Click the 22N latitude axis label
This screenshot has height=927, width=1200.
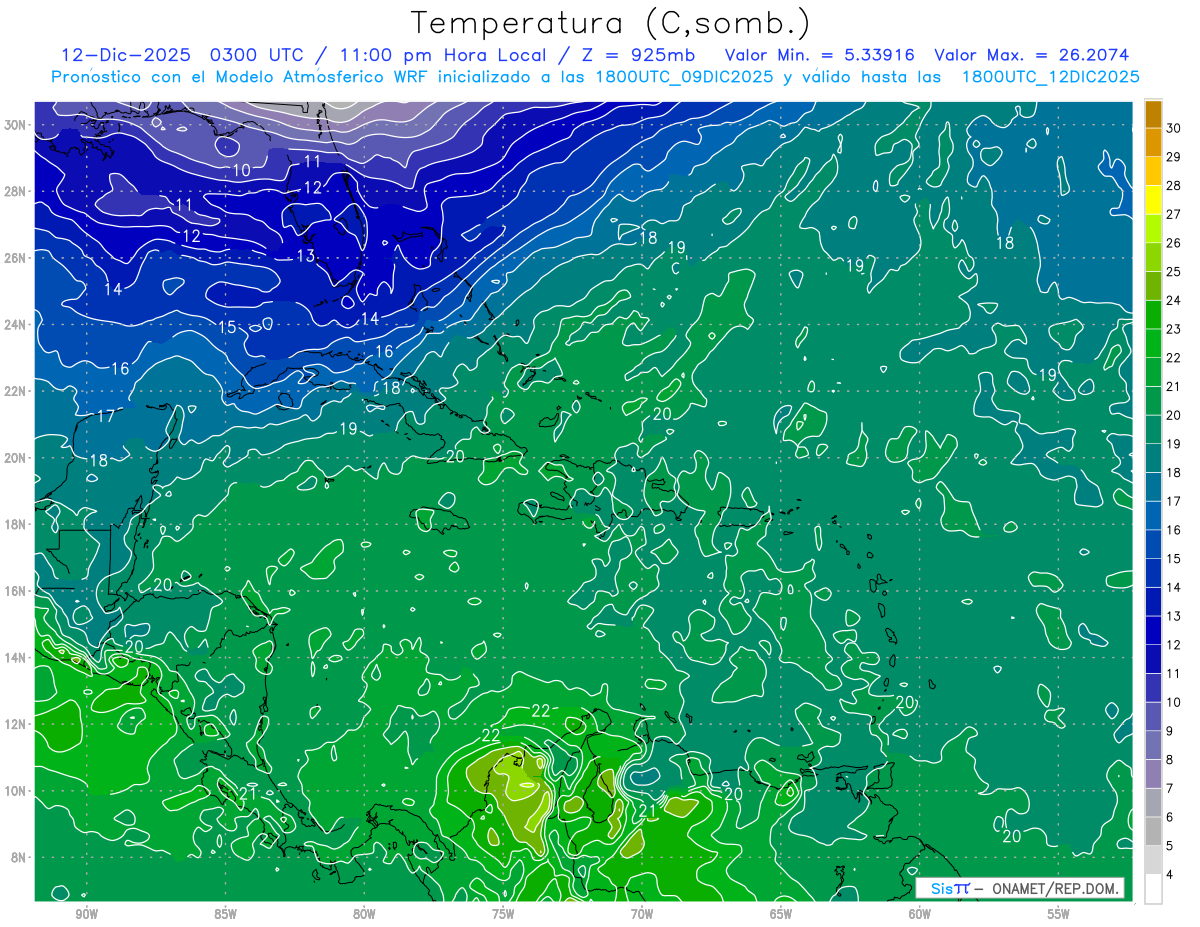tap(17, 391)
